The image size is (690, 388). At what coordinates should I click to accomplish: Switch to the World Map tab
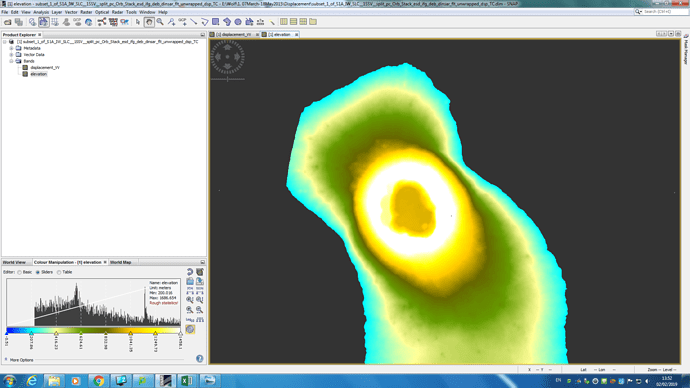[121, 262]
